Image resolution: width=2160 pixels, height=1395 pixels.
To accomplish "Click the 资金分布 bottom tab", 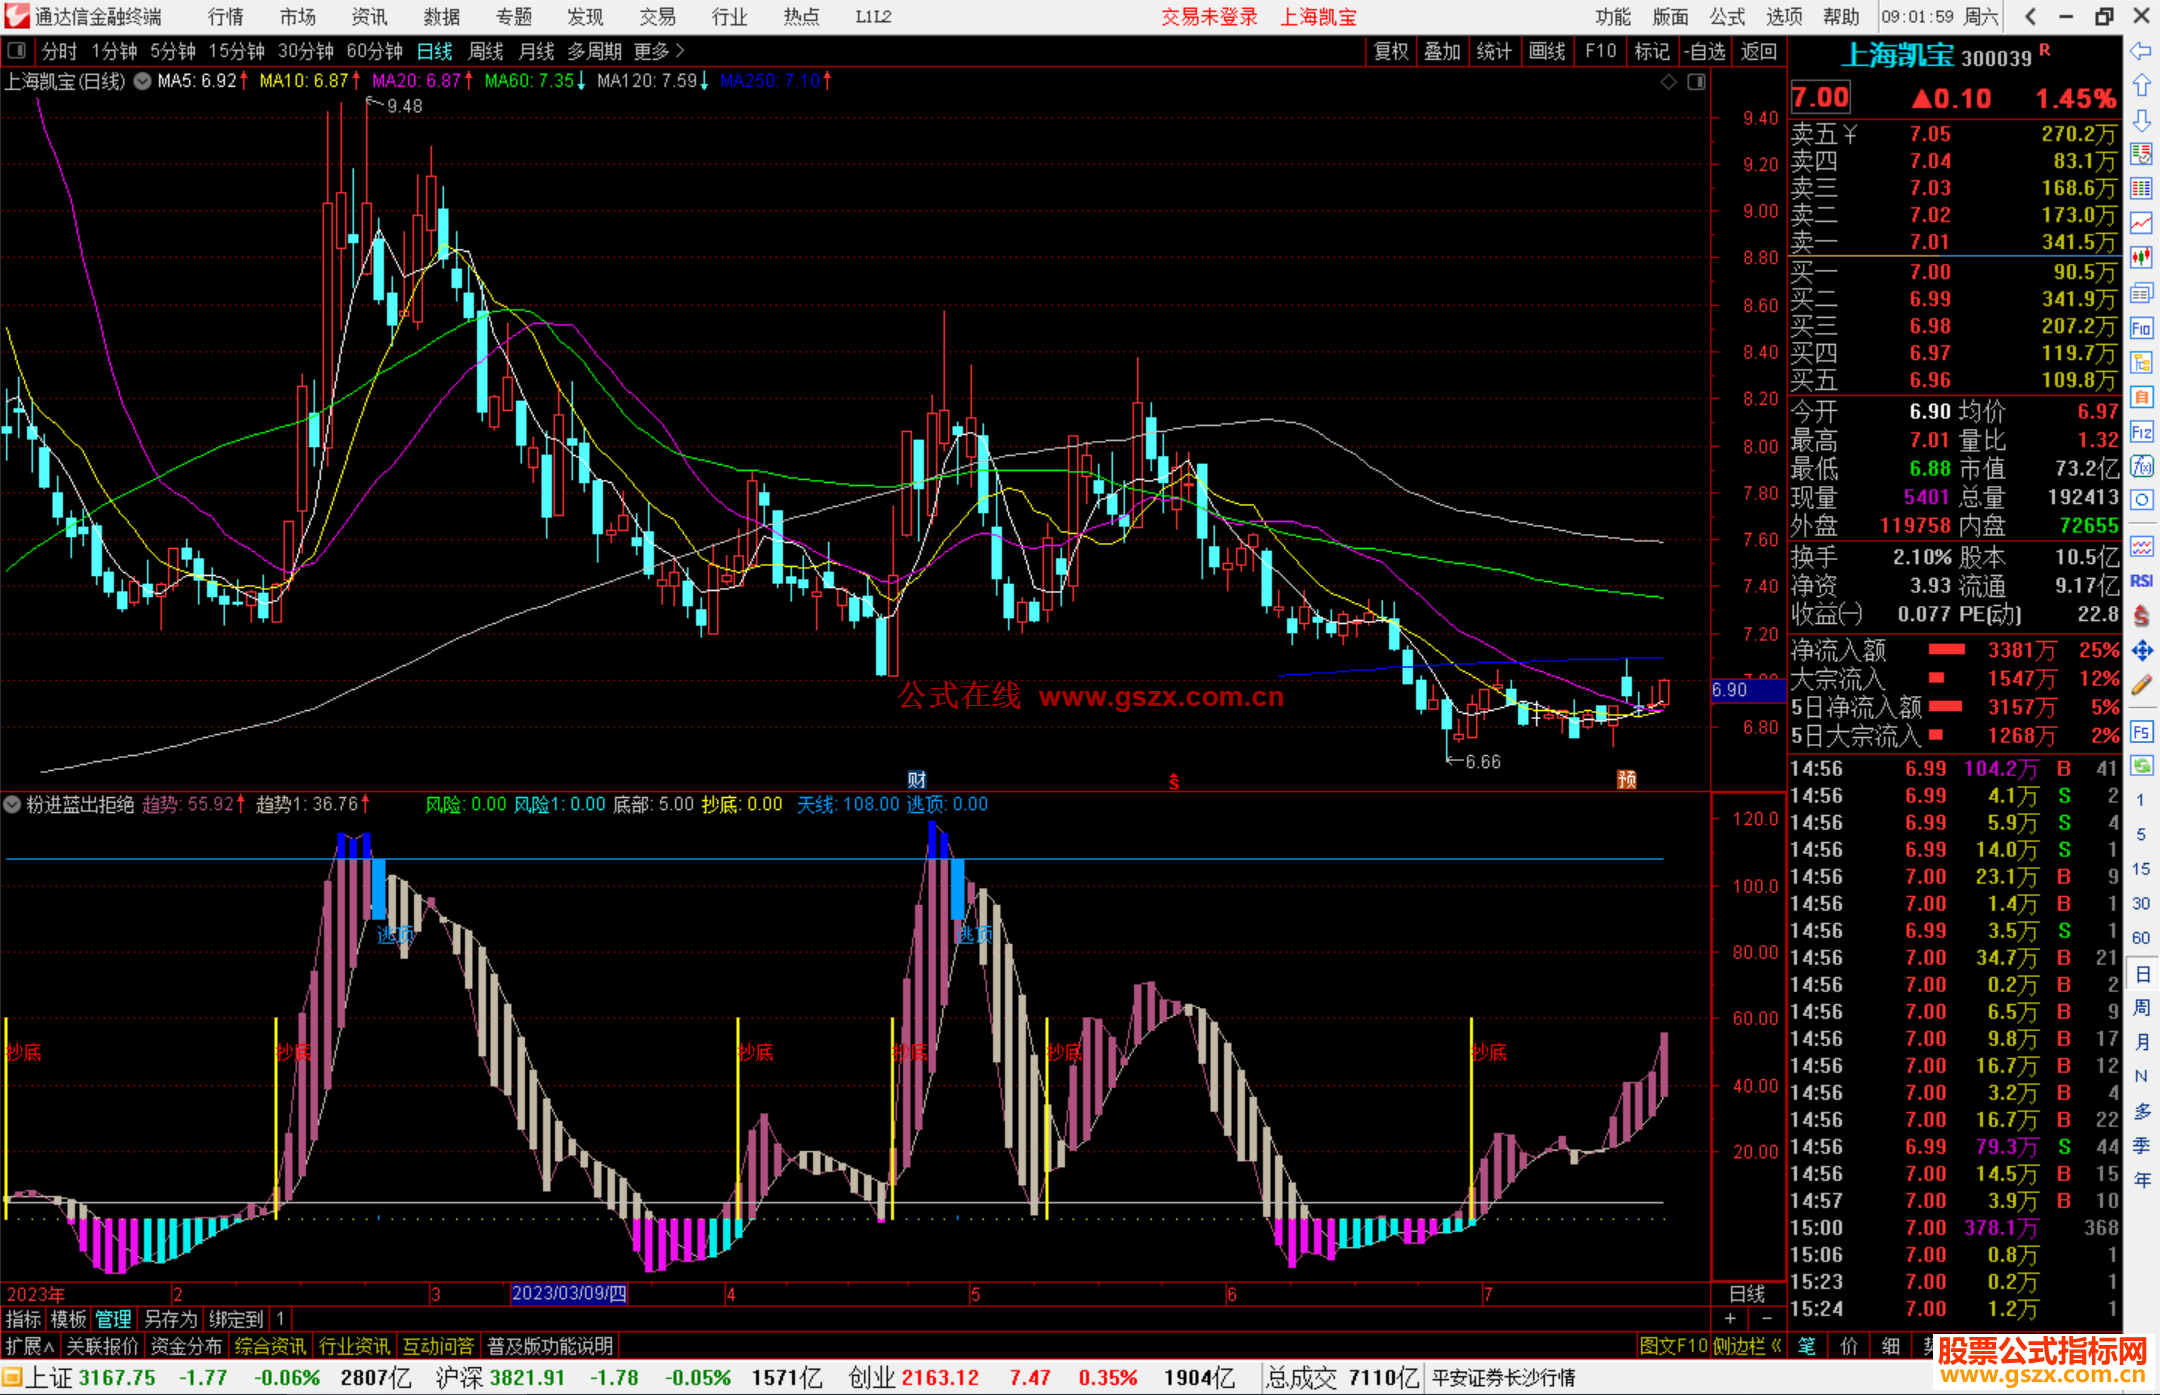I will 186,1346.
